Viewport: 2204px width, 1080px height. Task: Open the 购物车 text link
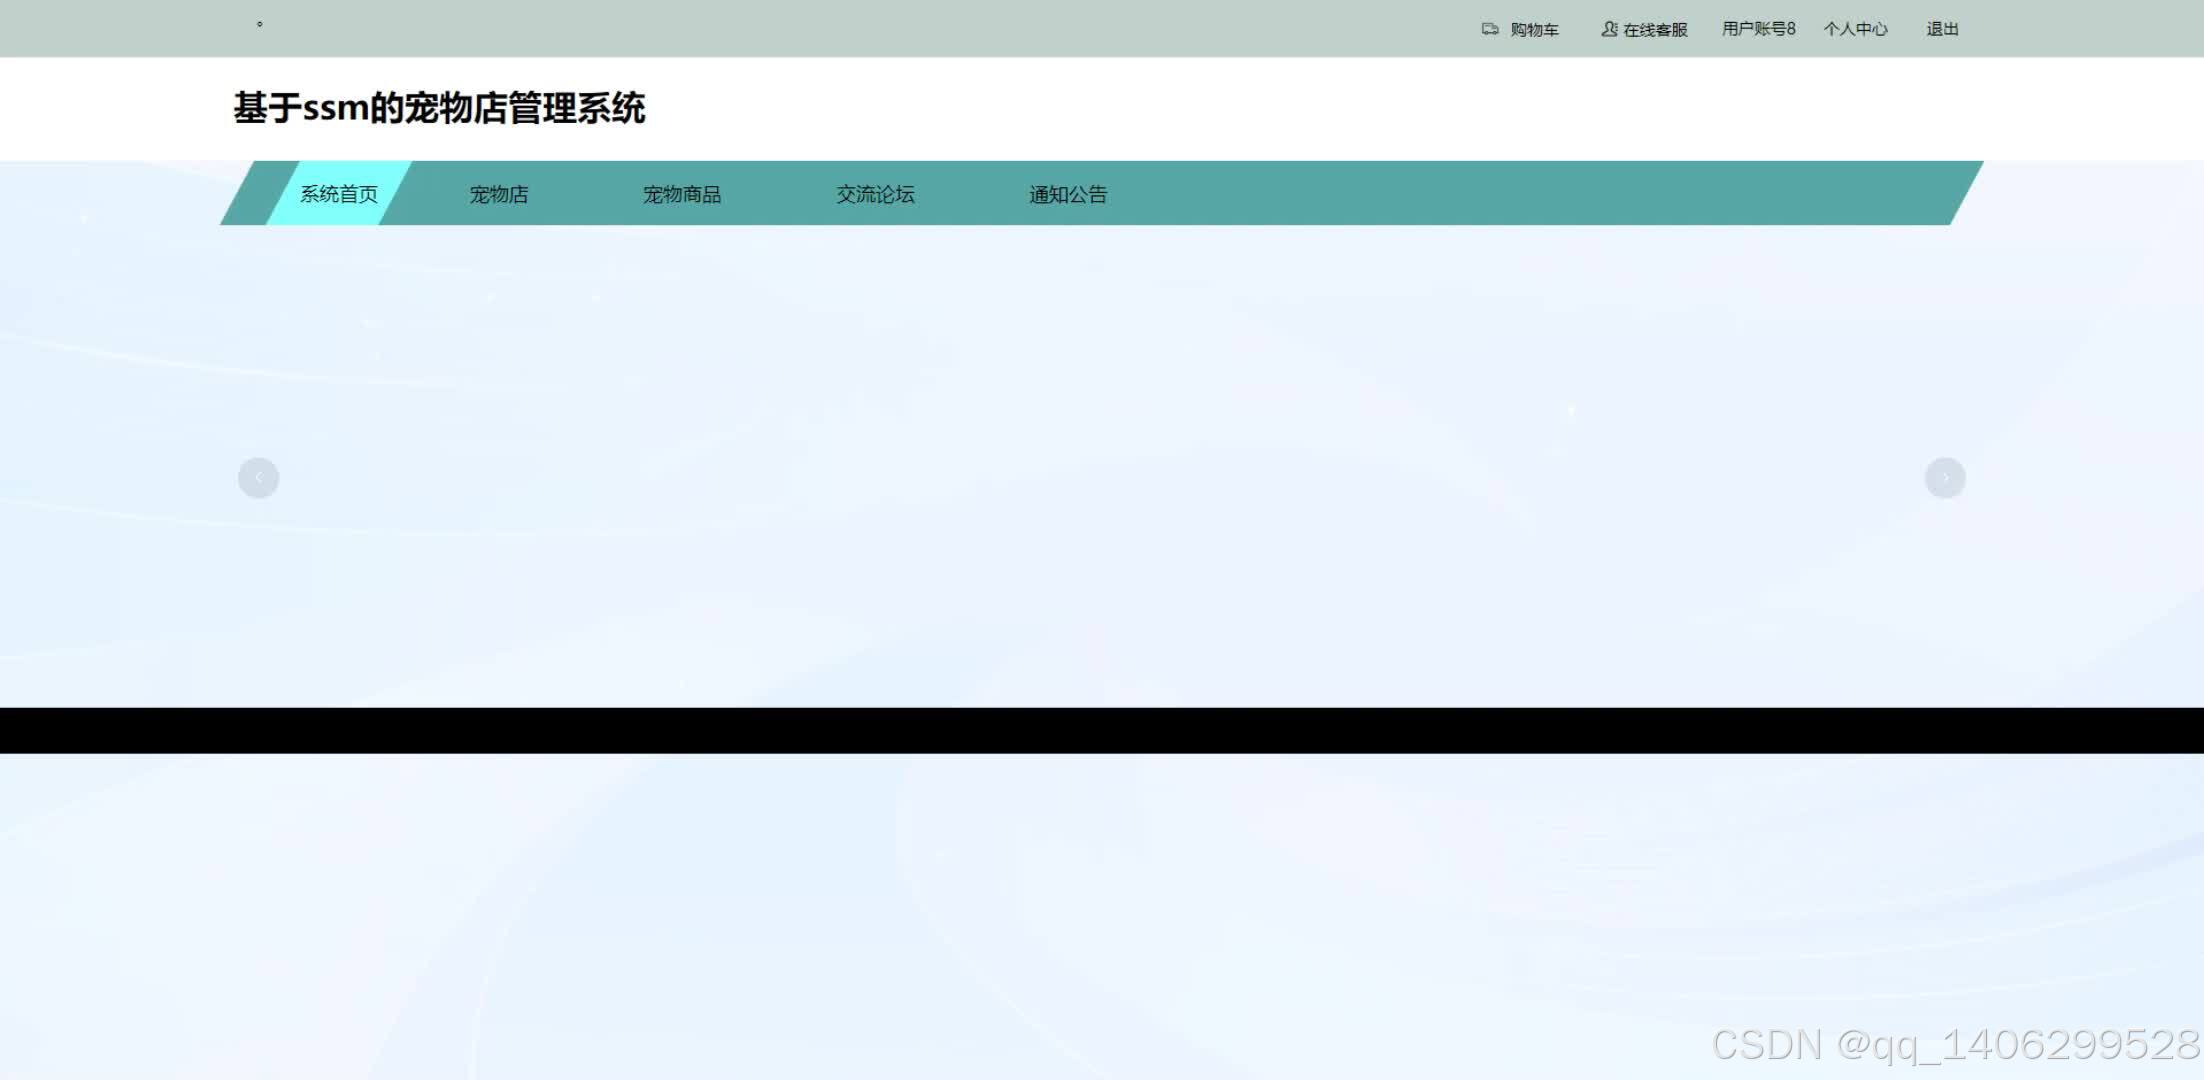(x=1534, y=30)
